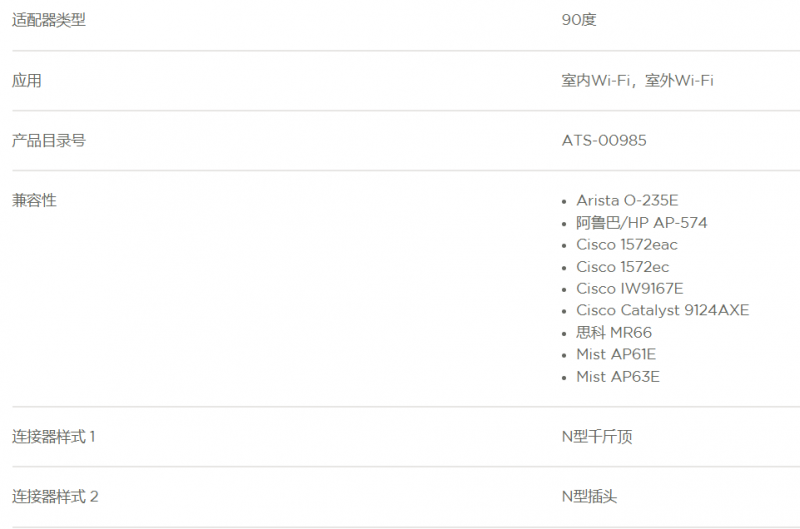The image size is (800, 529).
Task: Click the Cisco IW9167E entry
Action: pos(630,289)
